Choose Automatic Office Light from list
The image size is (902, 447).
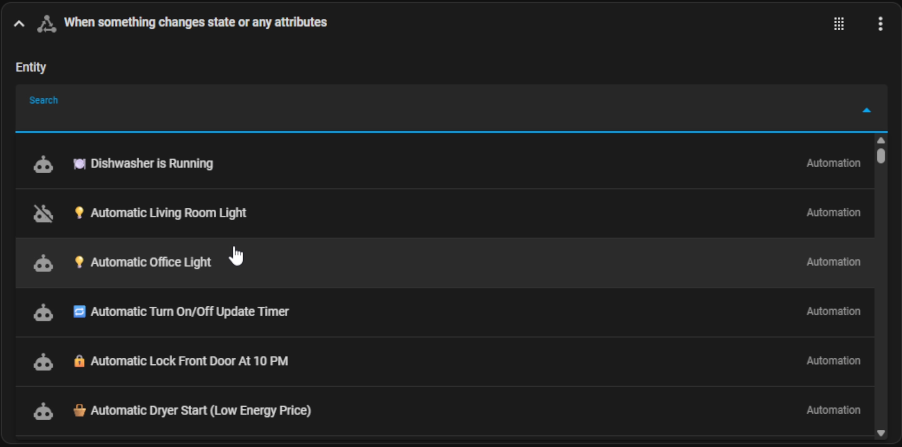click(445, 263)
